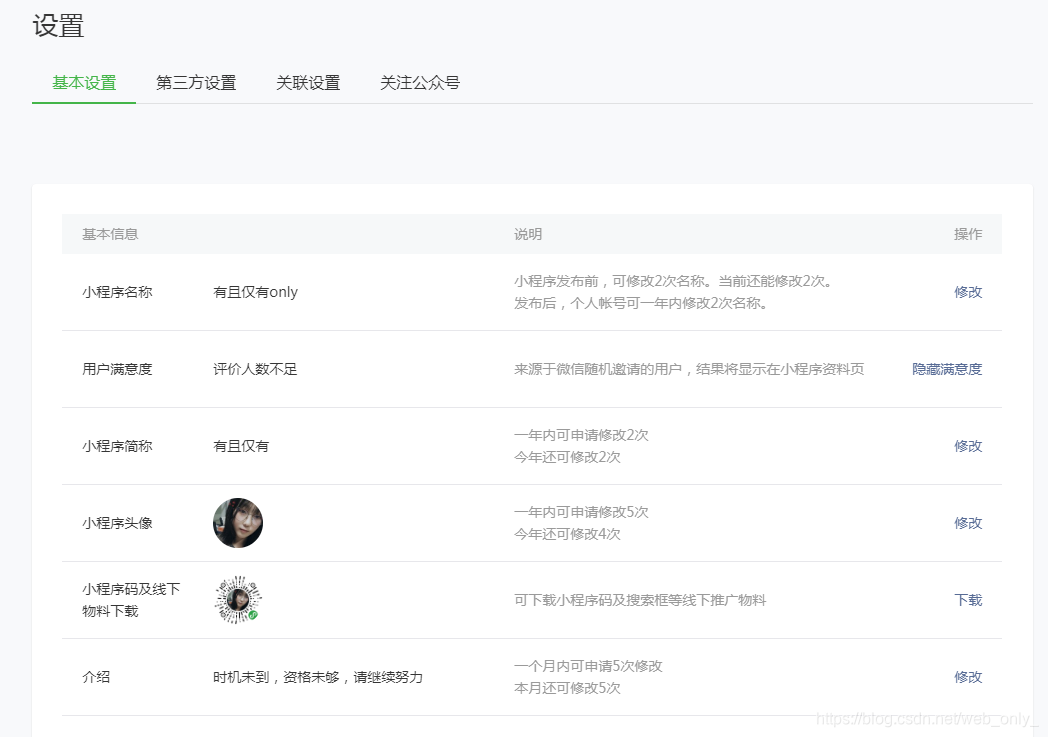Click the 说明 column header
Image resolution: width=1048 pixels, height=737 pixels.
pyautogui.click(x=526, y=233)
